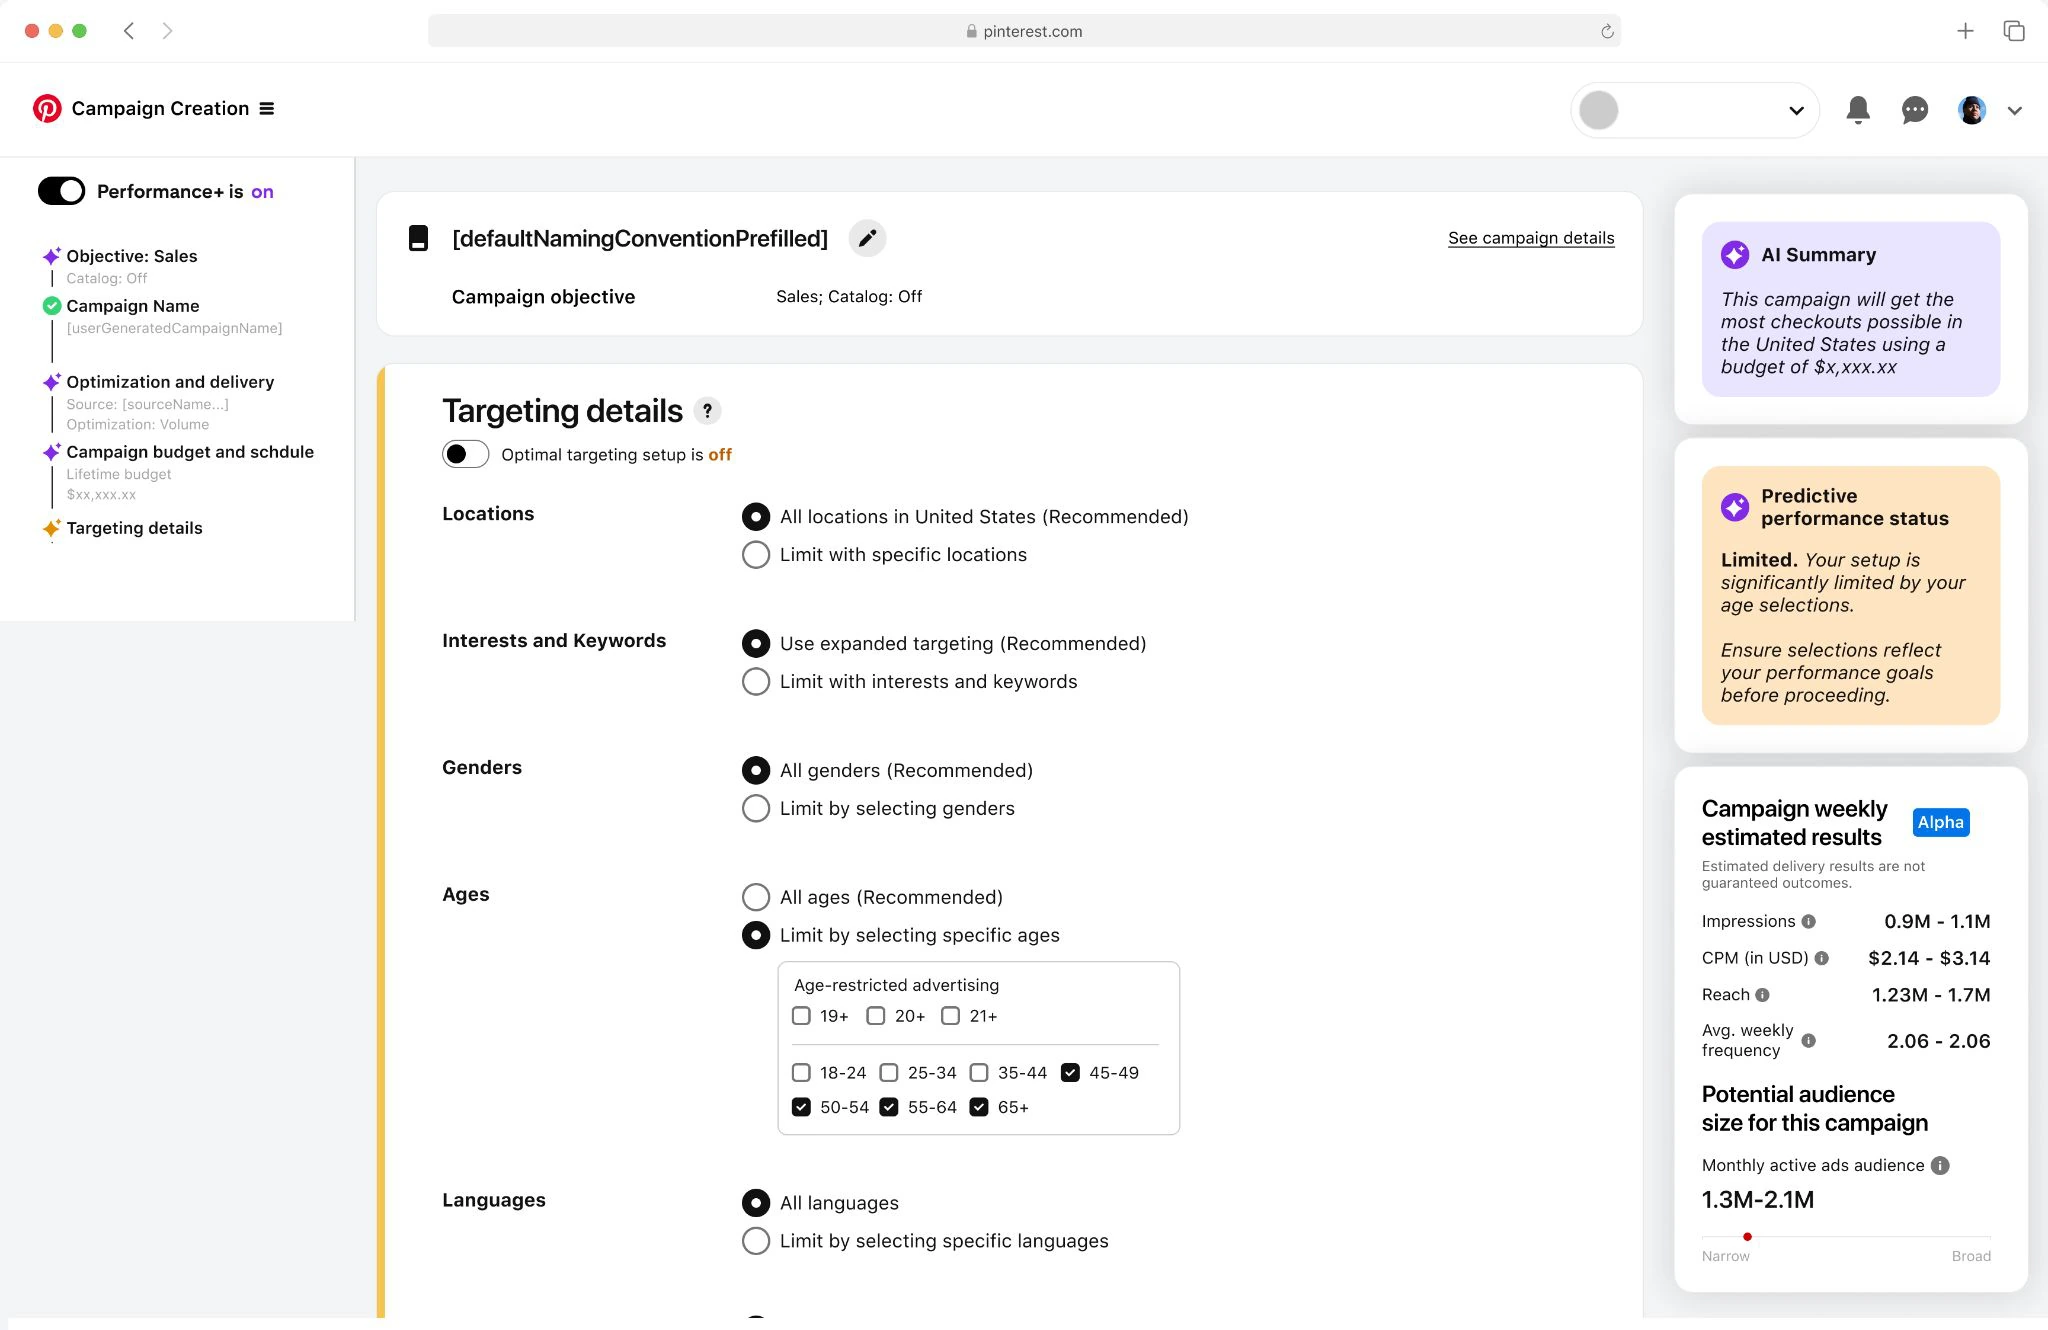This screenshot has width=2048, height=1330.
Task: Click the Pinterest logo icon
Action: pos(47,108)
